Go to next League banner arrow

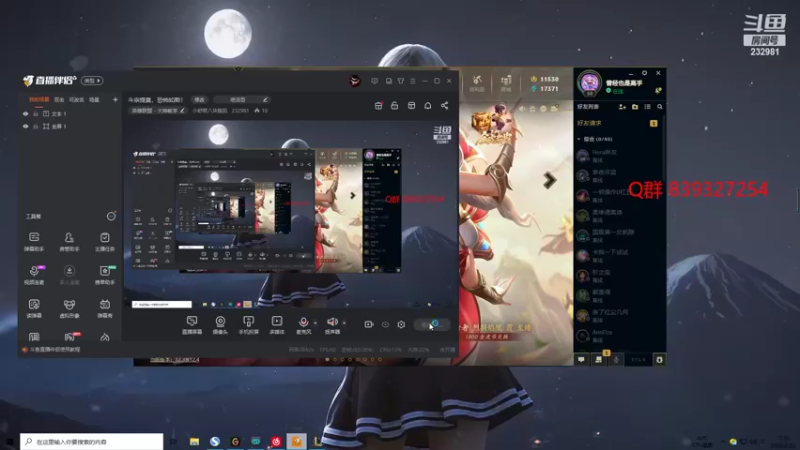point(549,180)
